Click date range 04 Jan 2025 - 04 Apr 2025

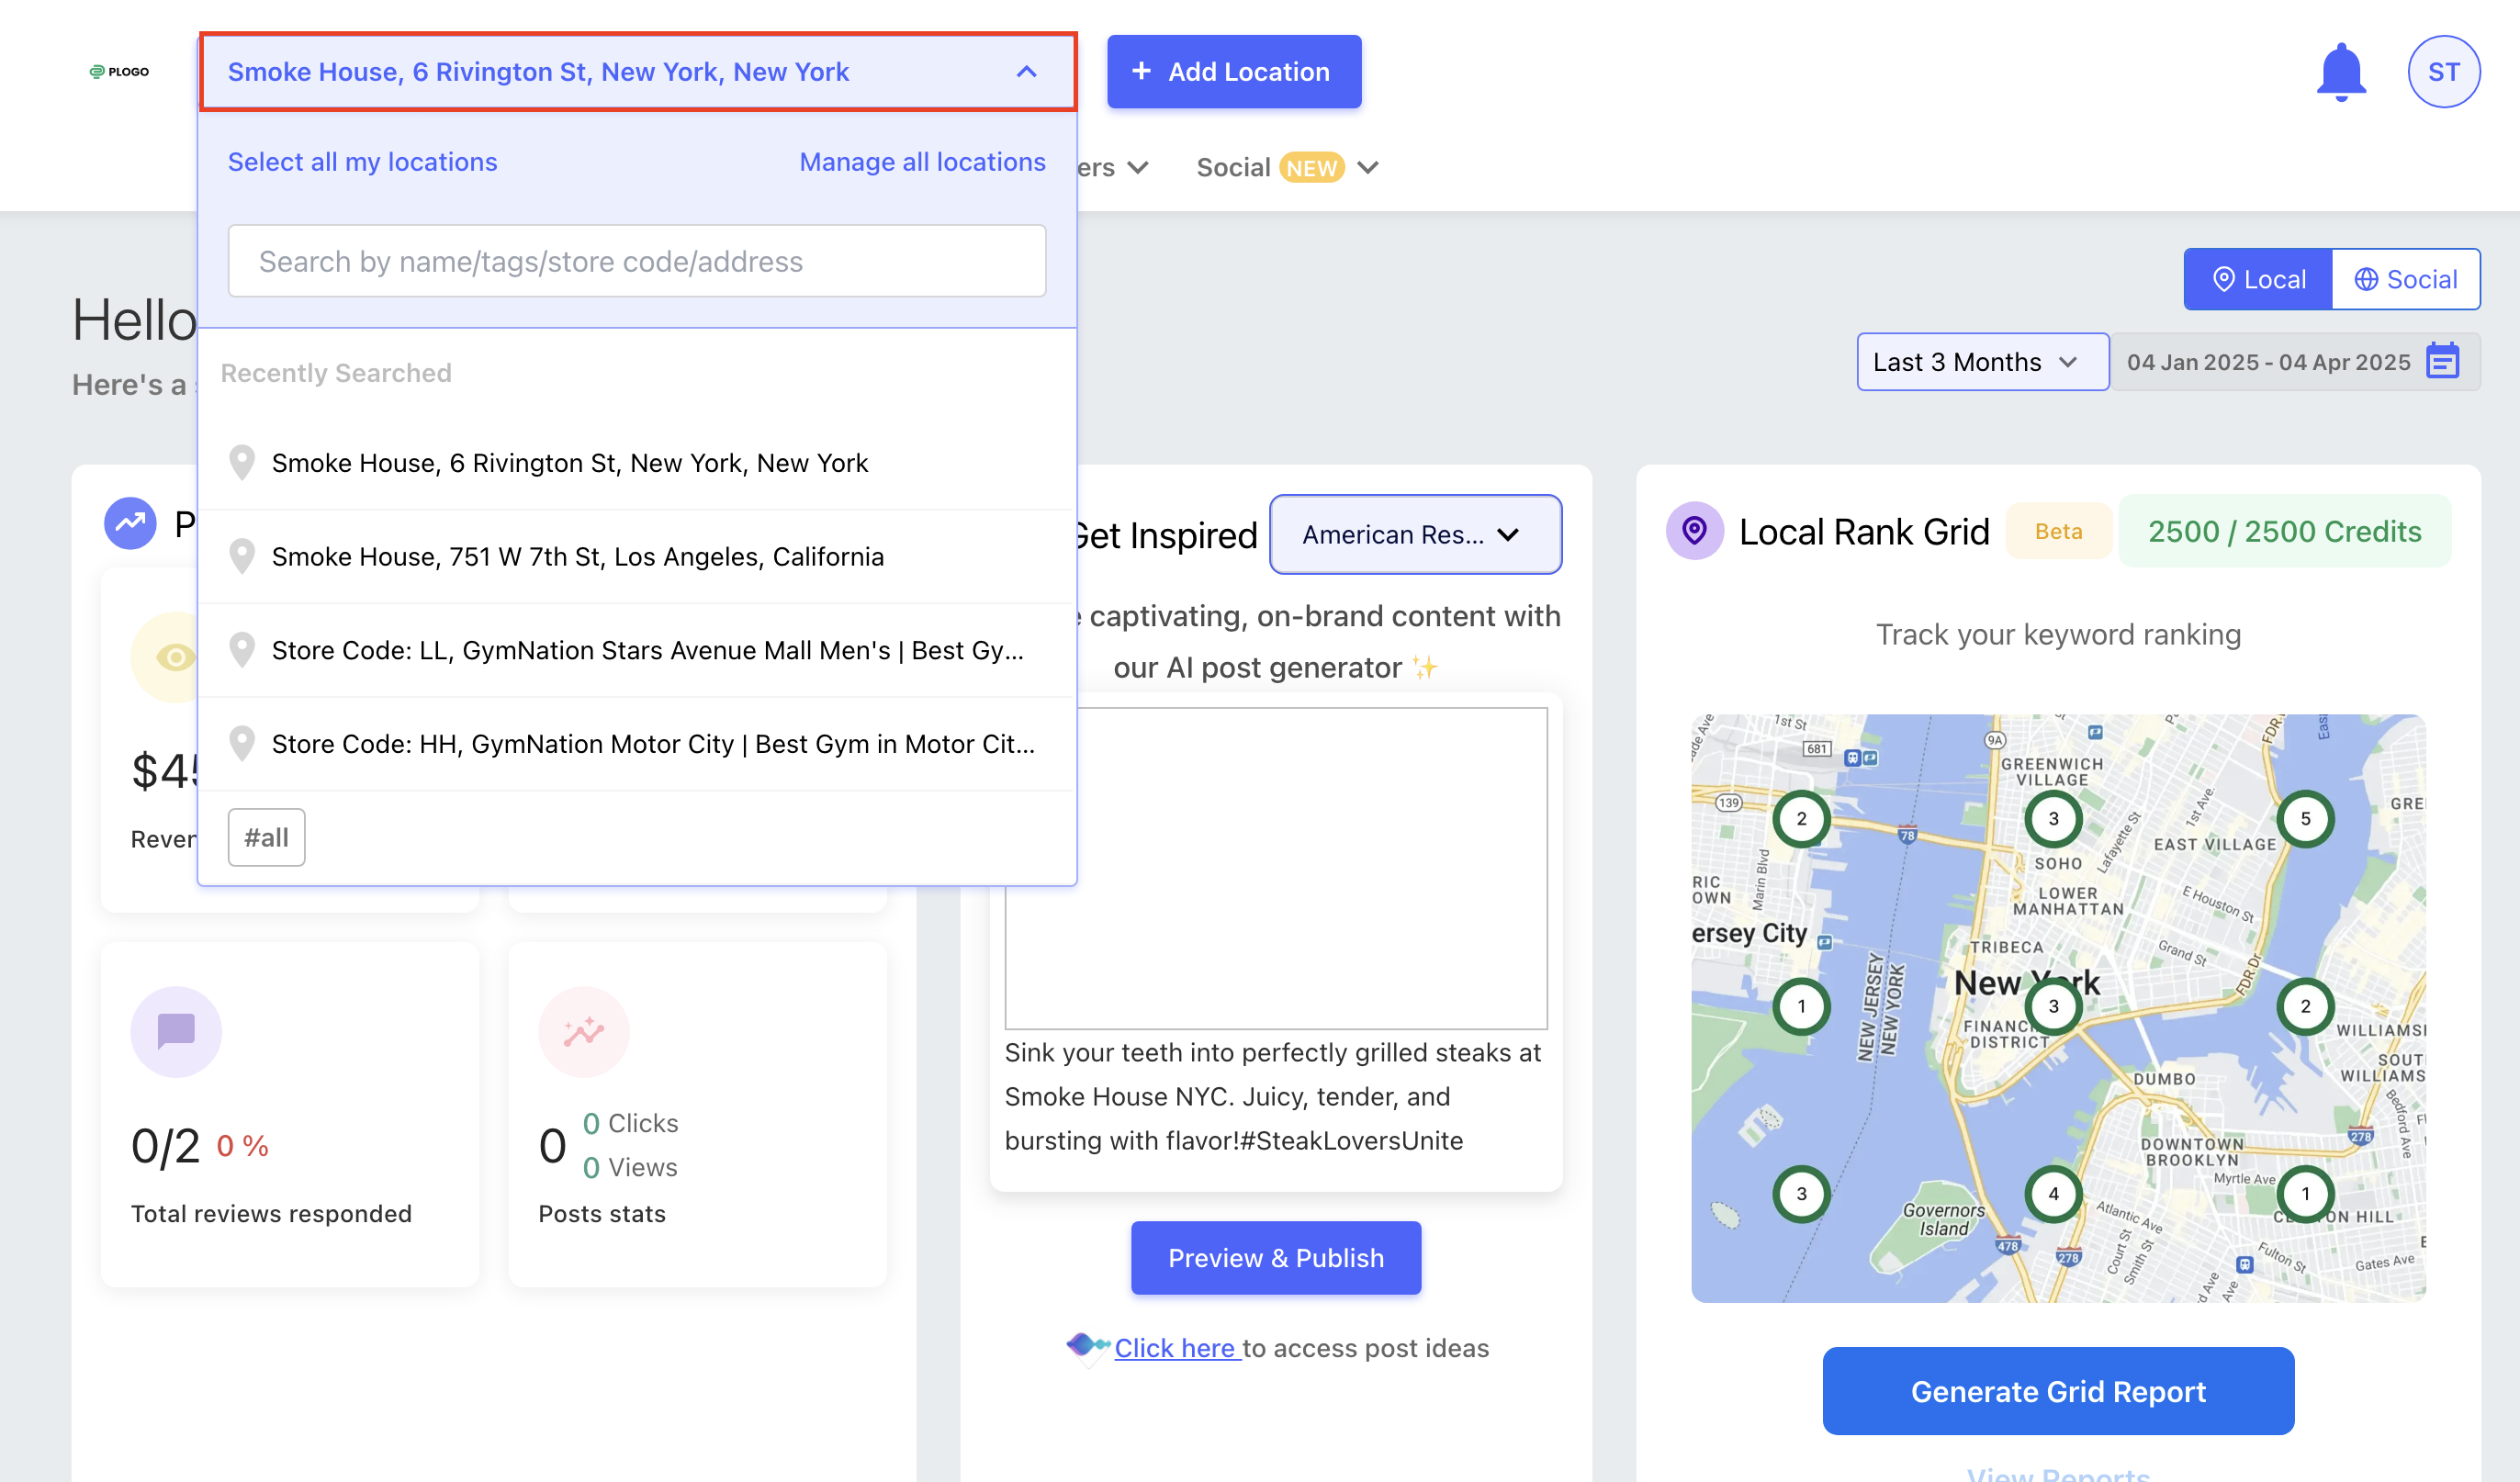click(2268, 362)
